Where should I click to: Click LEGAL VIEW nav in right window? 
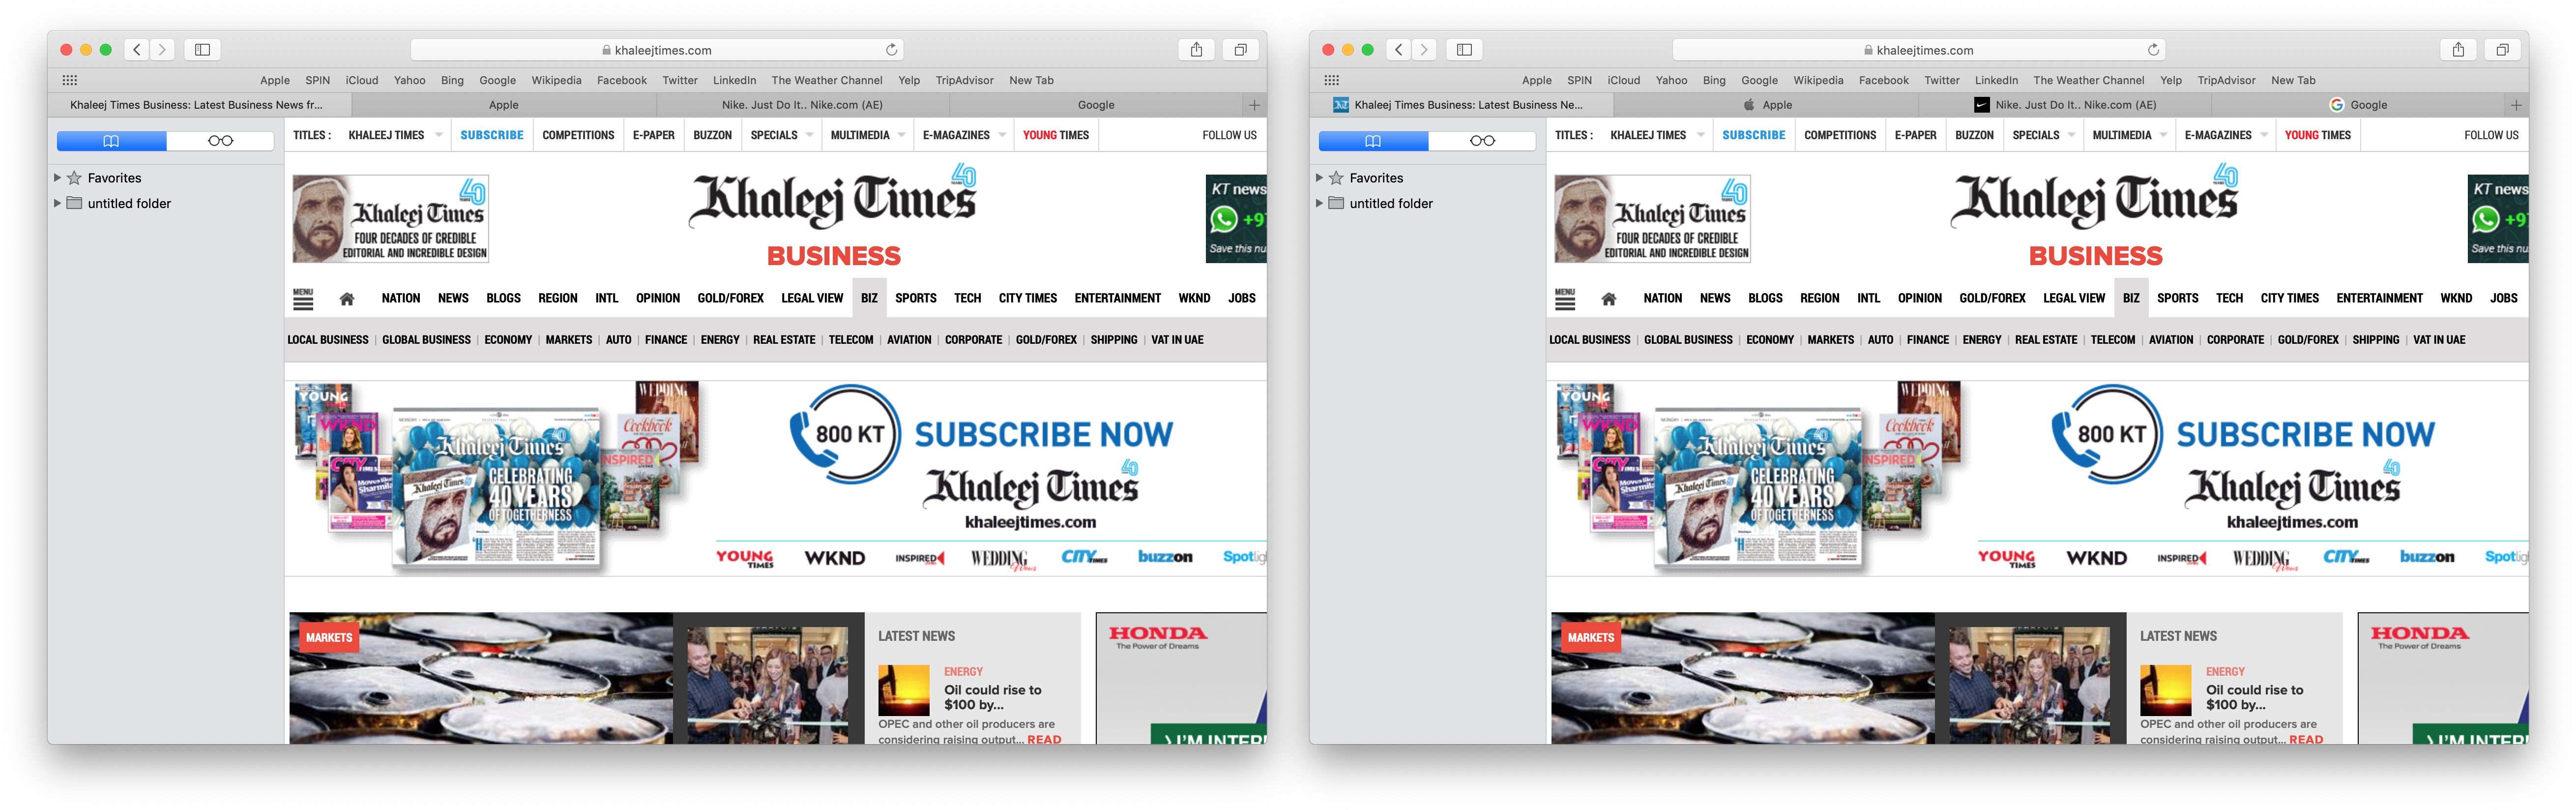click(2074, 298)
